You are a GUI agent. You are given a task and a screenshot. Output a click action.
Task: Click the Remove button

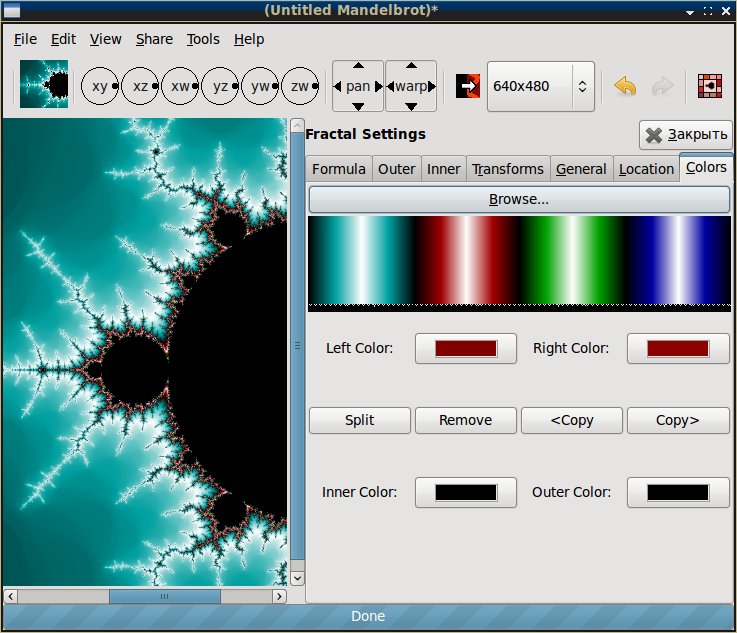click(466, 420)
